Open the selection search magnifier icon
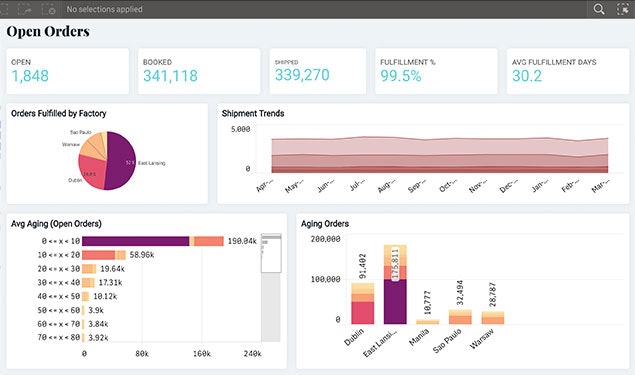 point(599,9)
